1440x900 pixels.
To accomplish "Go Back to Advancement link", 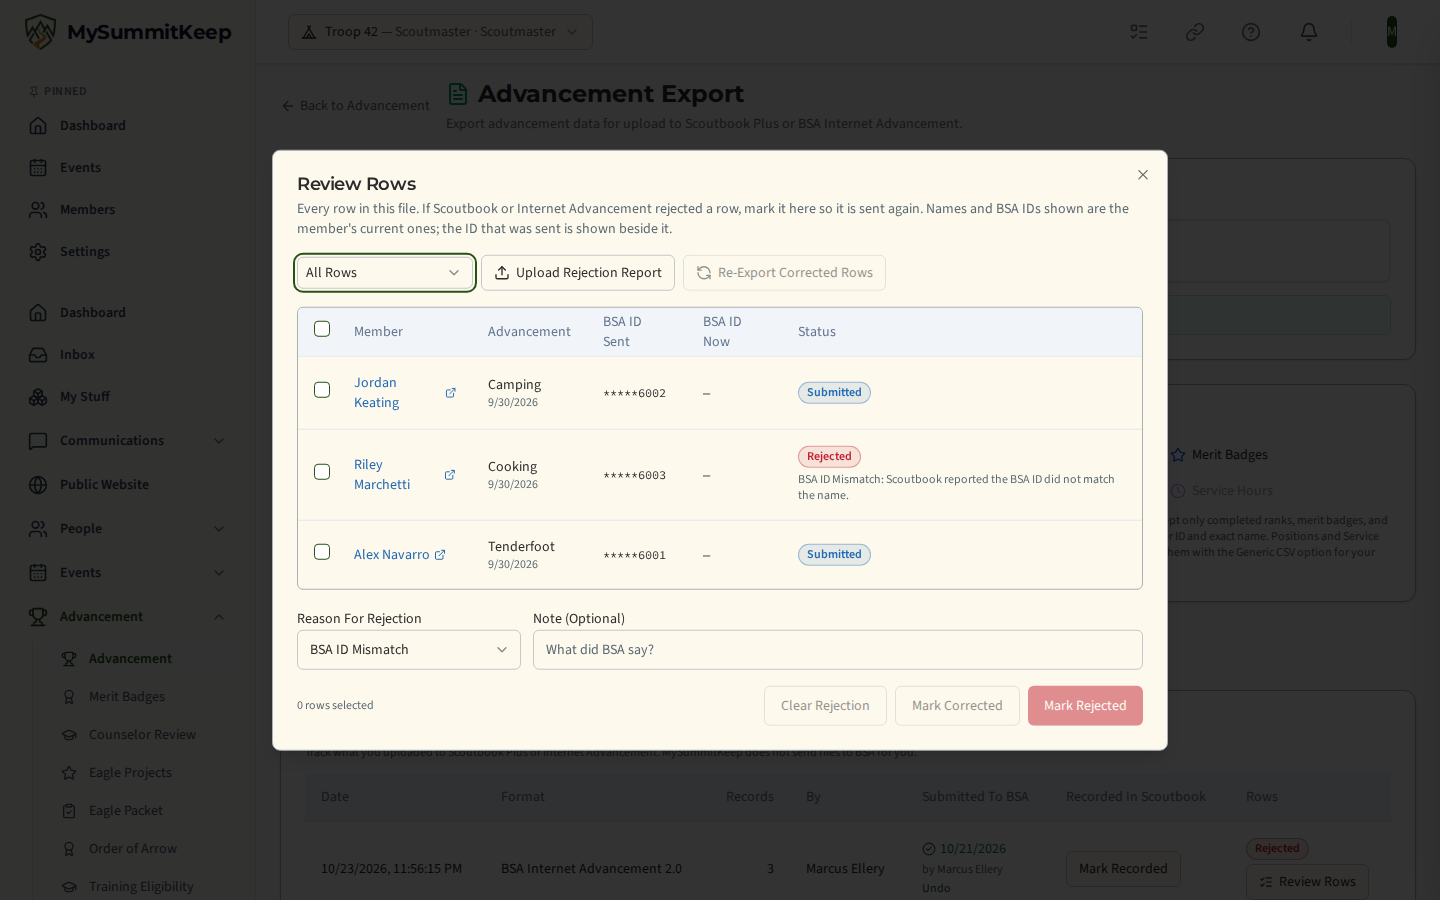I will point(355,106).
